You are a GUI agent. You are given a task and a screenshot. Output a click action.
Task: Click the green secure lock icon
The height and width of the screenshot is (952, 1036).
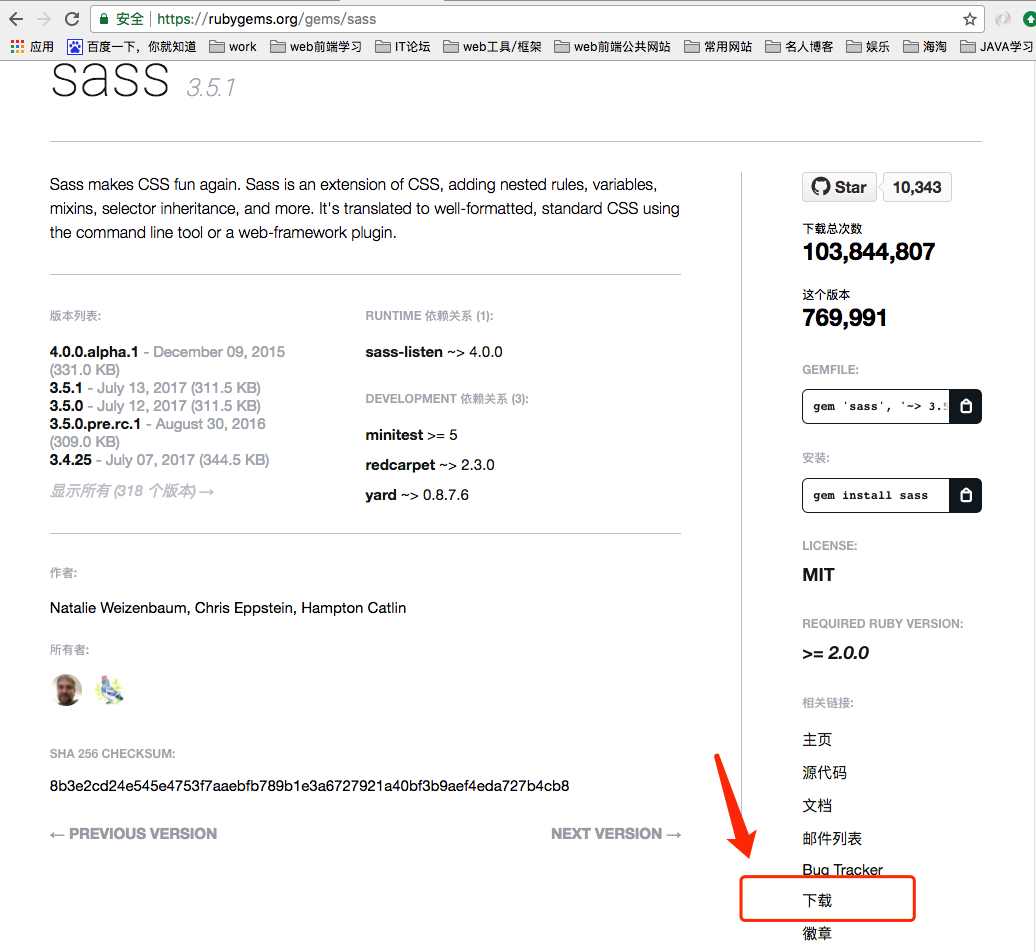pos(104,19)
